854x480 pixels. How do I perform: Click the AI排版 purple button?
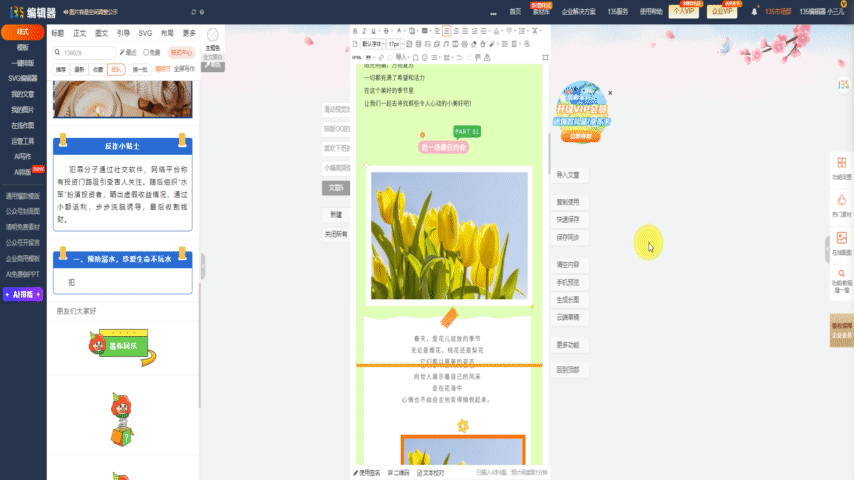click(x=23, y=294)
